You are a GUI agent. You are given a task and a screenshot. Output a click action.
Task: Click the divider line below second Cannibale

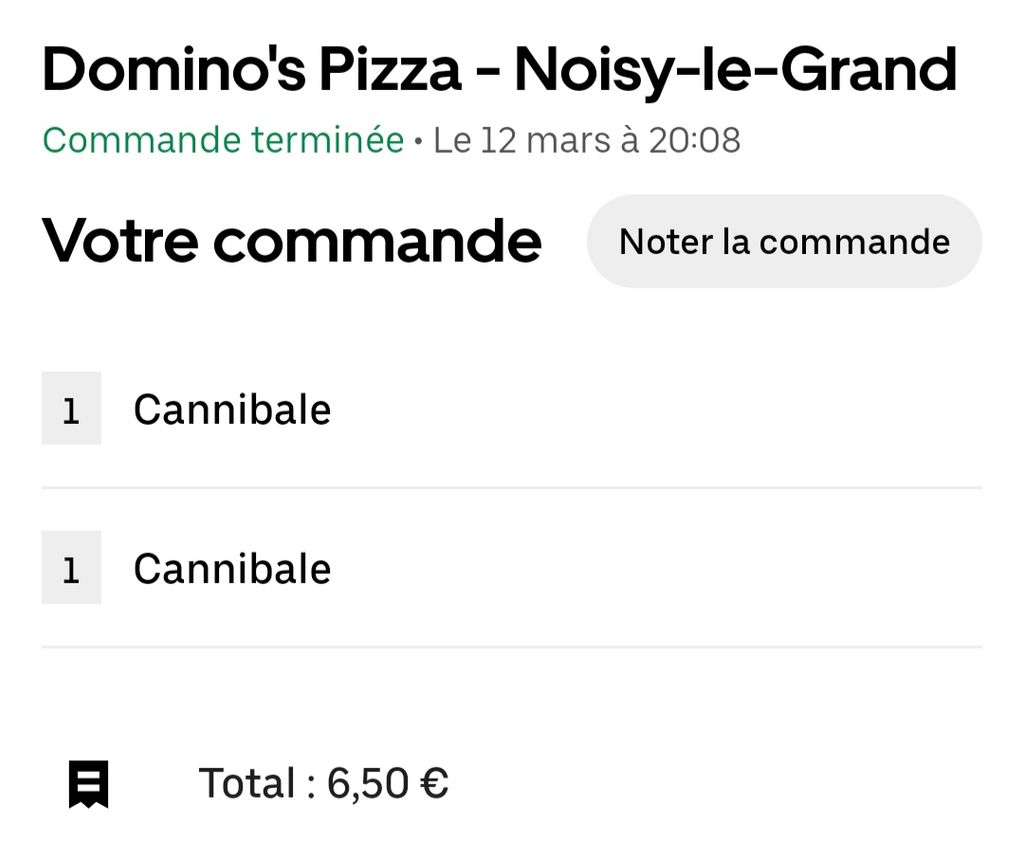click(x=511, y=647)
